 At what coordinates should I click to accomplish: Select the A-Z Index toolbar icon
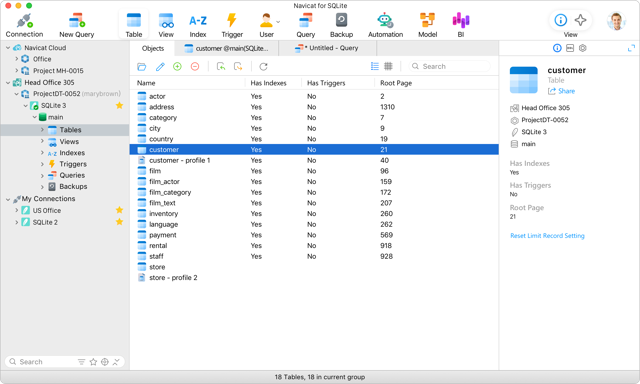(198, 25)
